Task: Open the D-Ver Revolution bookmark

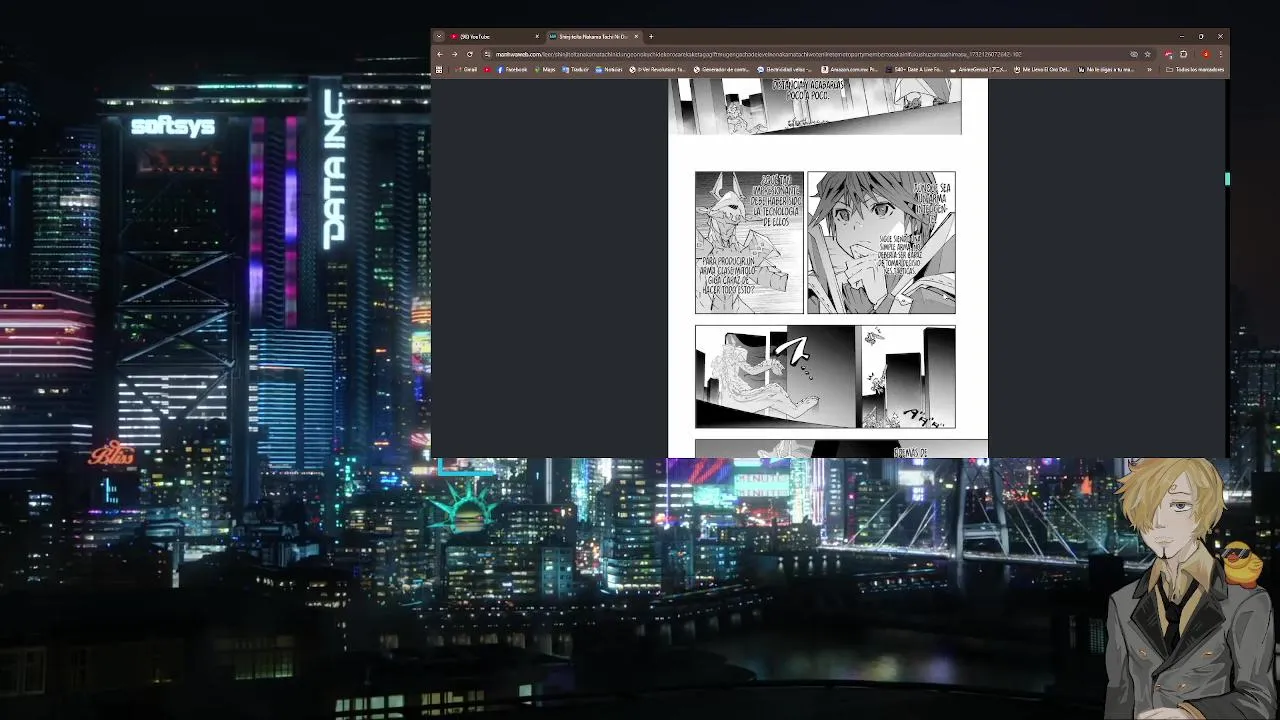Action: click(x=658, y=70)
